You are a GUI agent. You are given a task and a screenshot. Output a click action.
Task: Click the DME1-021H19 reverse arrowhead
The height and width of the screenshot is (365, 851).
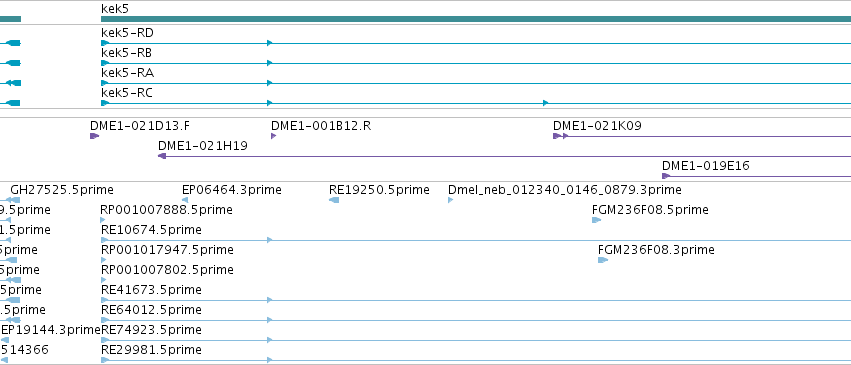point(162,156)
